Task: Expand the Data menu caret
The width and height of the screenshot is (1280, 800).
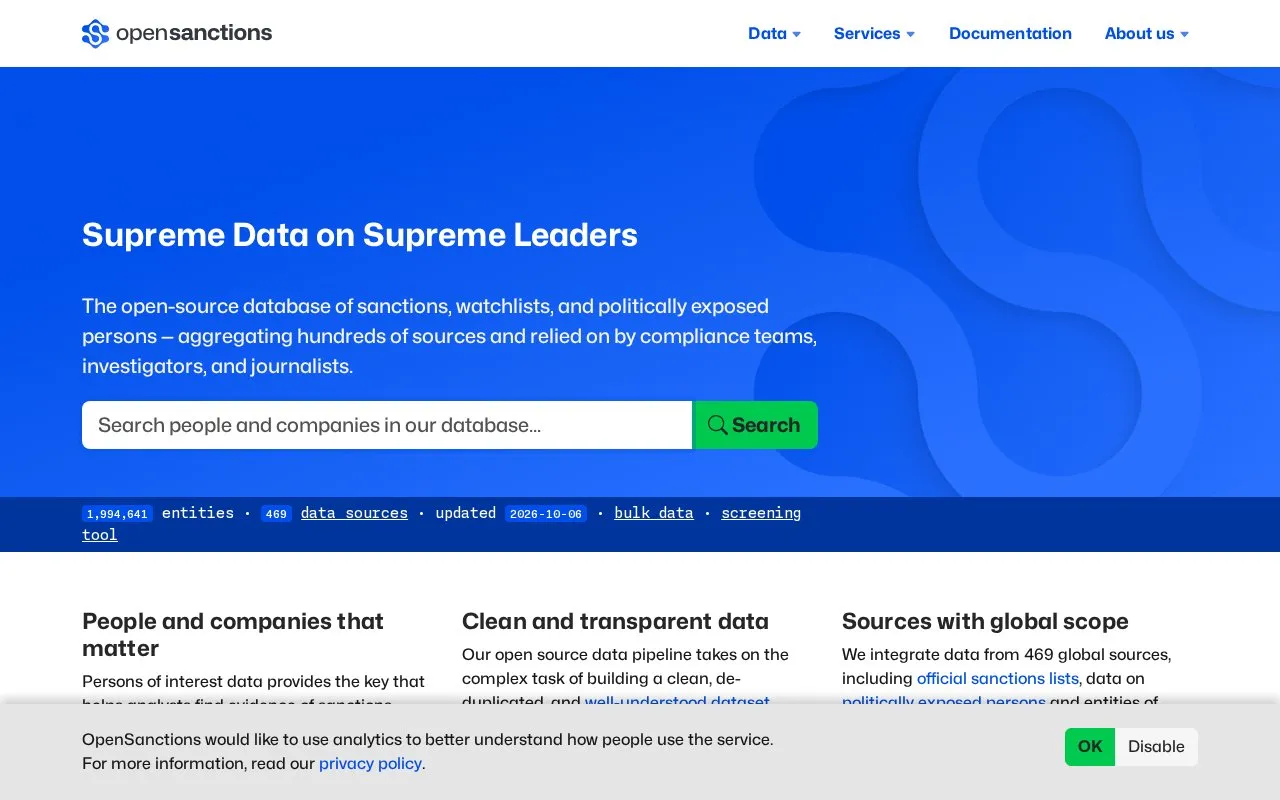Action: pos(797,34)
